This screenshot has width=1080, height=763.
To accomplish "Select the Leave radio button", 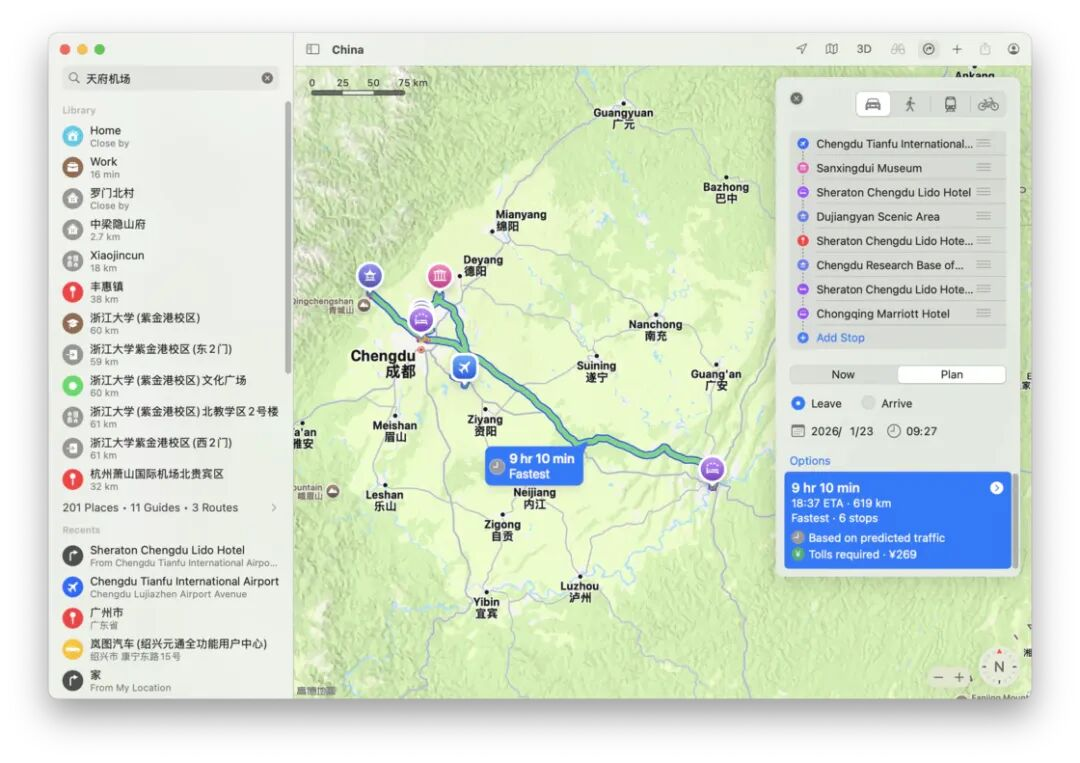I will point(798,403).
